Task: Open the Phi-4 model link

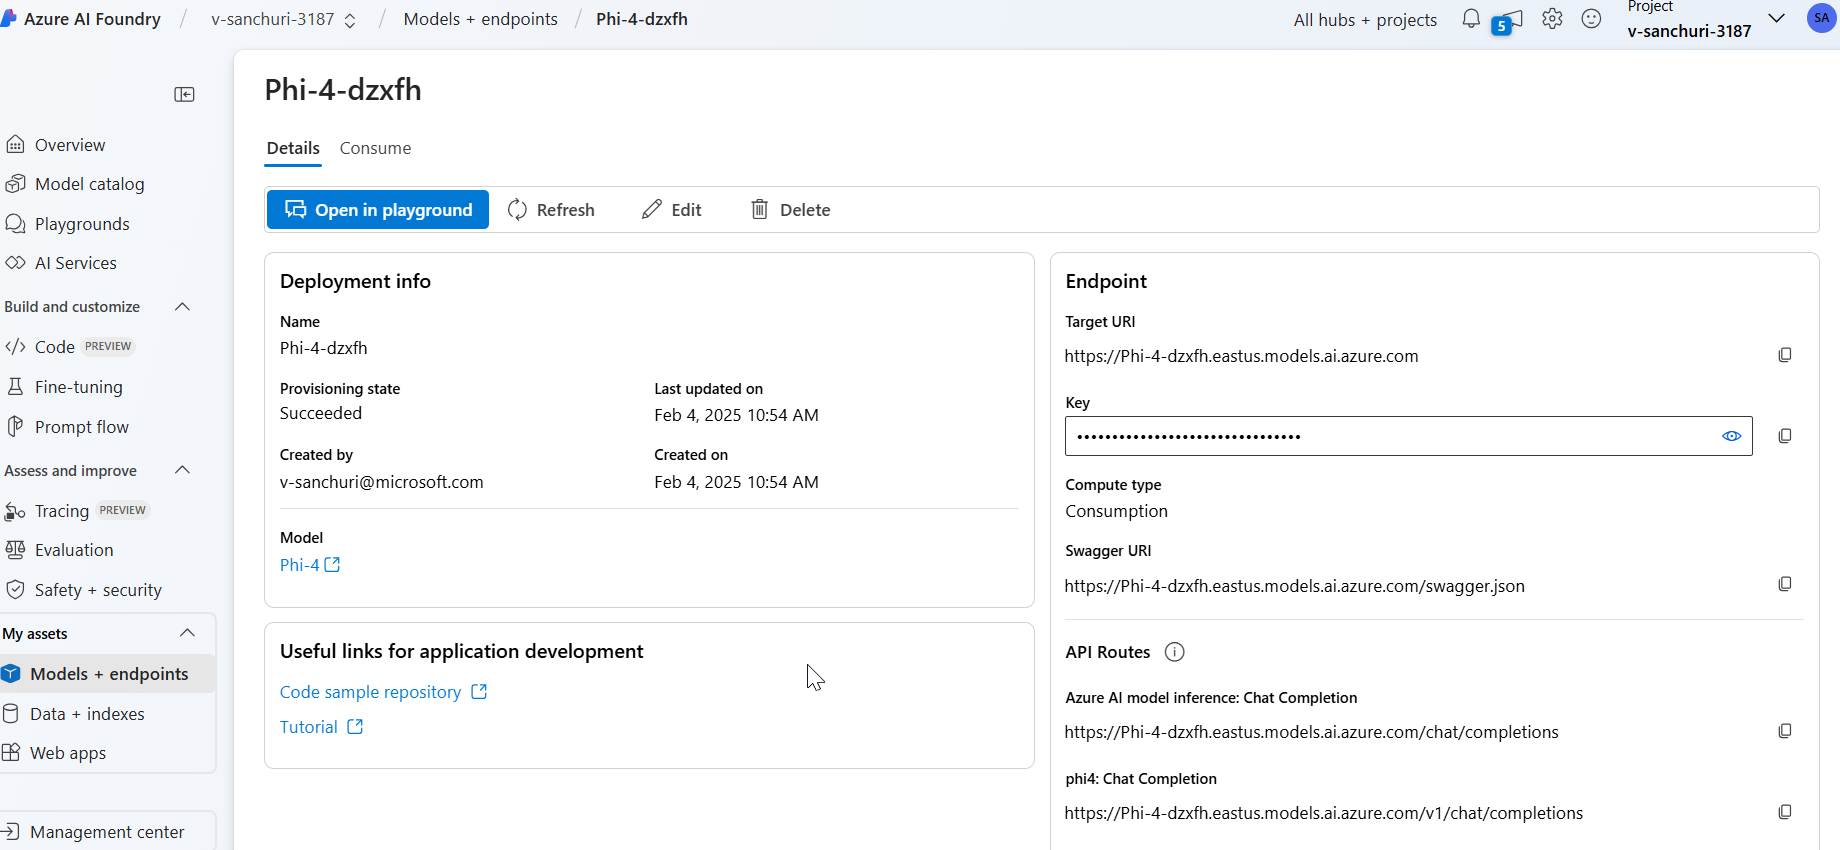Action: 310,565
